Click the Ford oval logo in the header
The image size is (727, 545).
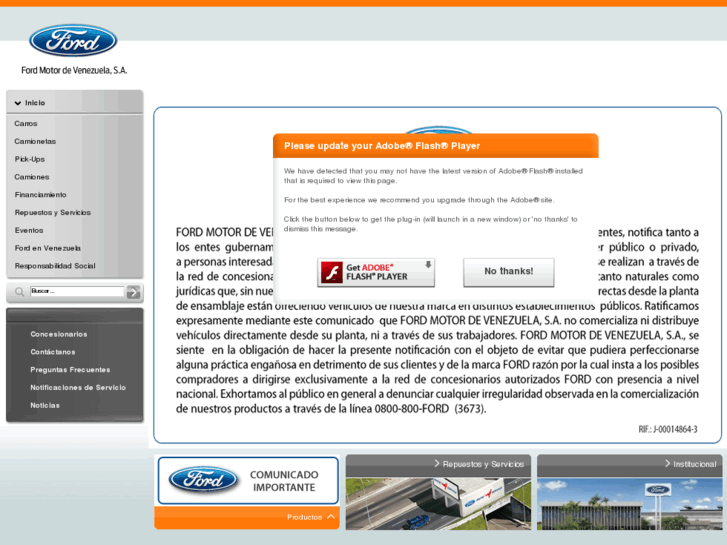pyautogui.click(x=73, y=40)
